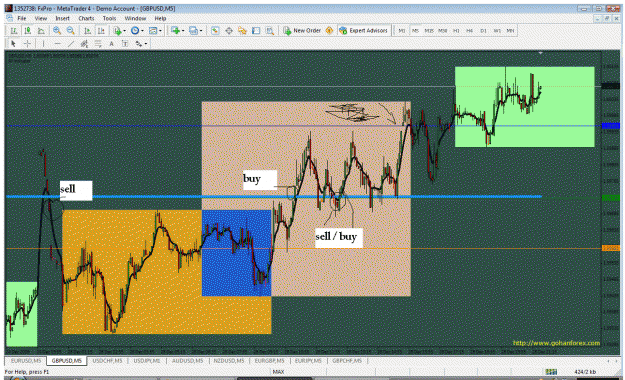The image size is (625, 380).
Task: Switch to M30 timeframe
Action: pyautogui.click(x=442, y=31)
